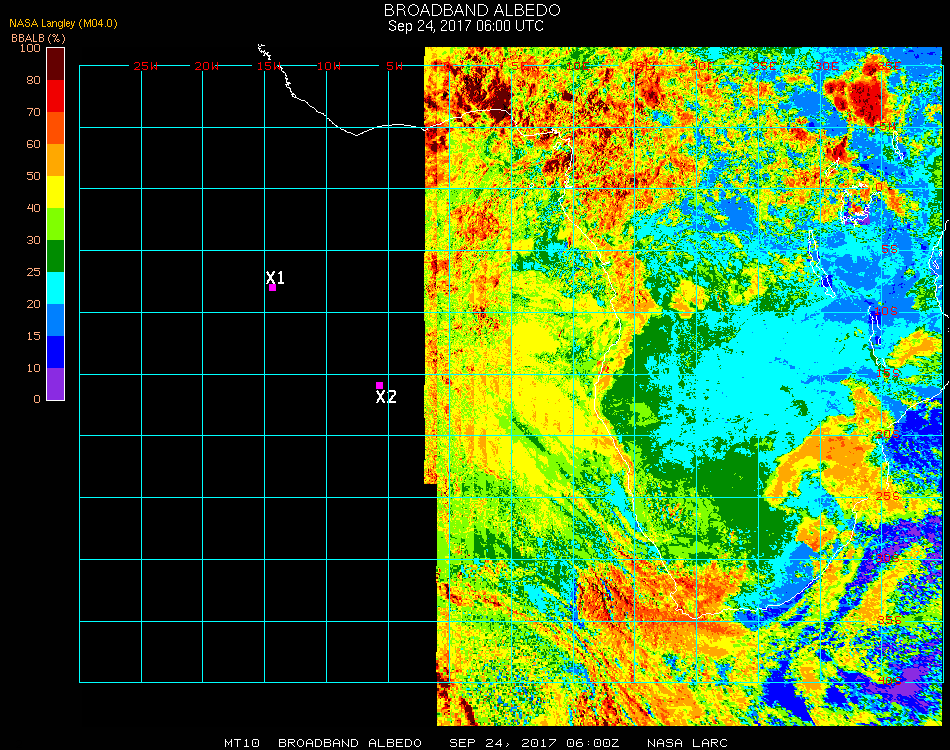Click the legend value "20"
The image size is (950, 750).
point(33,304)
